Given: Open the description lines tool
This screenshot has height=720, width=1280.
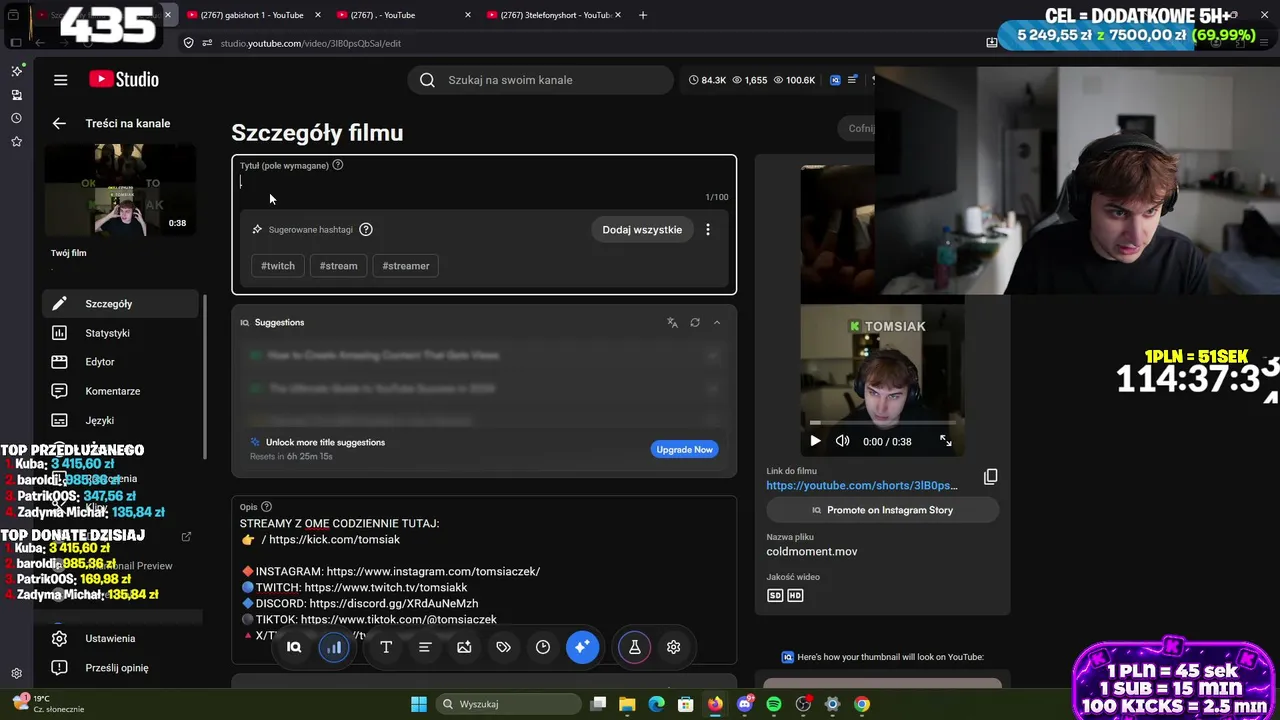Looking at the screenshot, I should pyautogui.click(x=425, y=647).
